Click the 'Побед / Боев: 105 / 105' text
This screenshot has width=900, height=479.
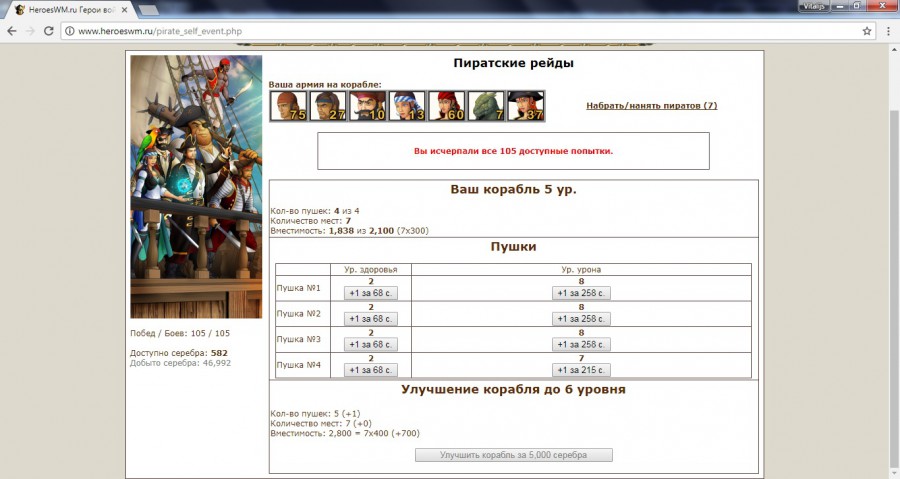click(180, 333)
